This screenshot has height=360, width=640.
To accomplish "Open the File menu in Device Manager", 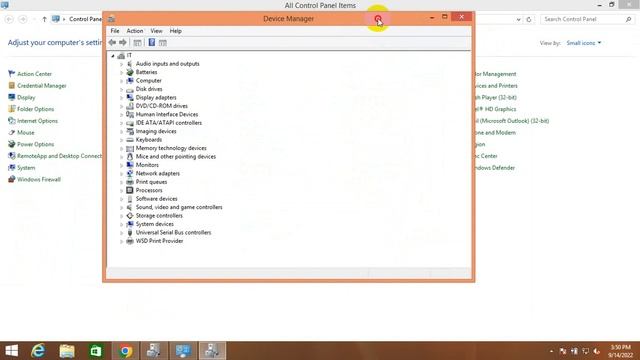I will click(115, 31).
